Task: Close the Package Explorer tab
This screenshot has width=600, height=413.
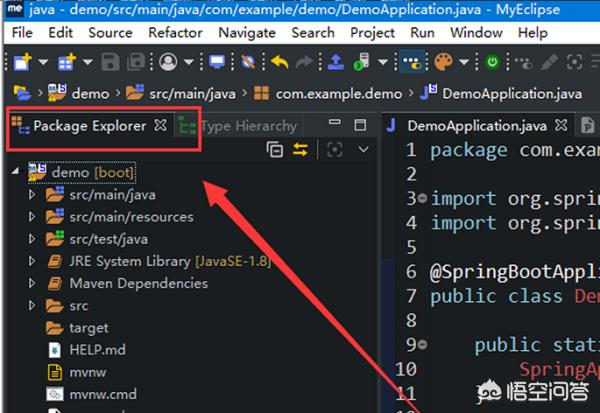Action: click(x=160, y=126)
